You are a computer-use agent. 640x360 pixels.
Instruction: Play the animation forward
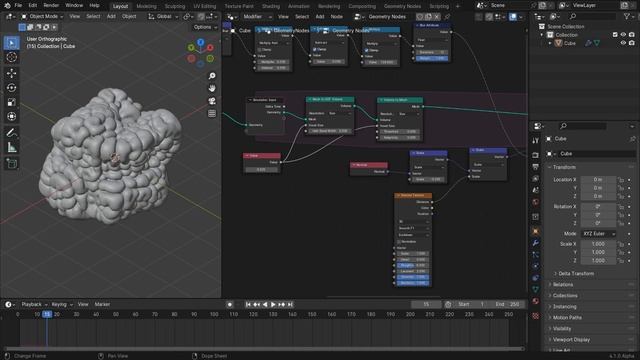pos(273,304)
